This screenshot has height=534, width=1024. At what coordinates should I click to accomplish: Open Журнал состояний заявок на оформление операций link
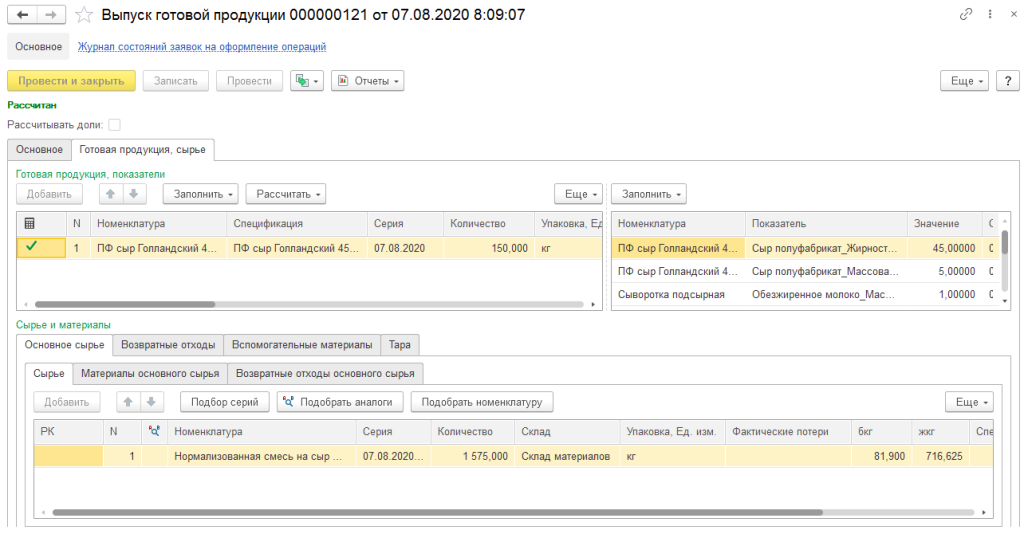coord(201,47)
